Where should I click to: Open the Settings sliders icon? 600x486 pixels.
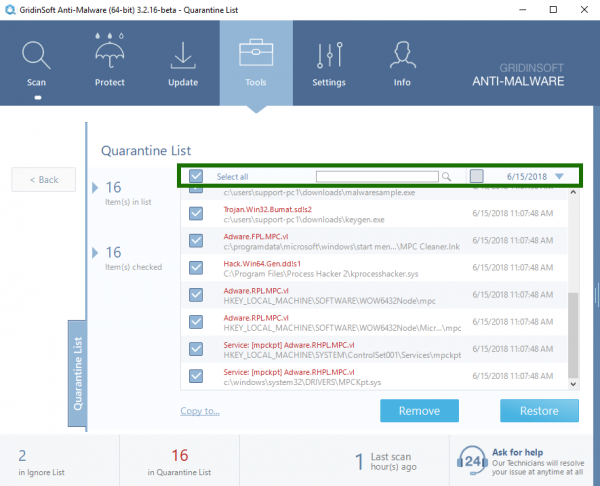coord(329,55)
